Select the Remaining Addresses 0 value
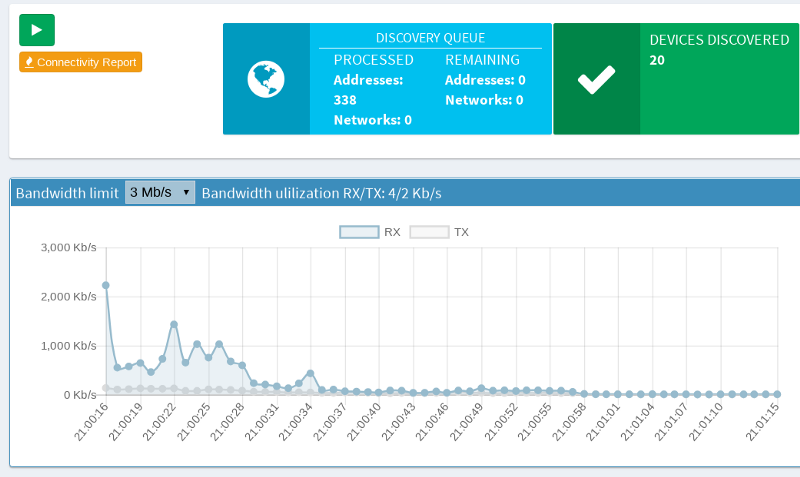 485,80
